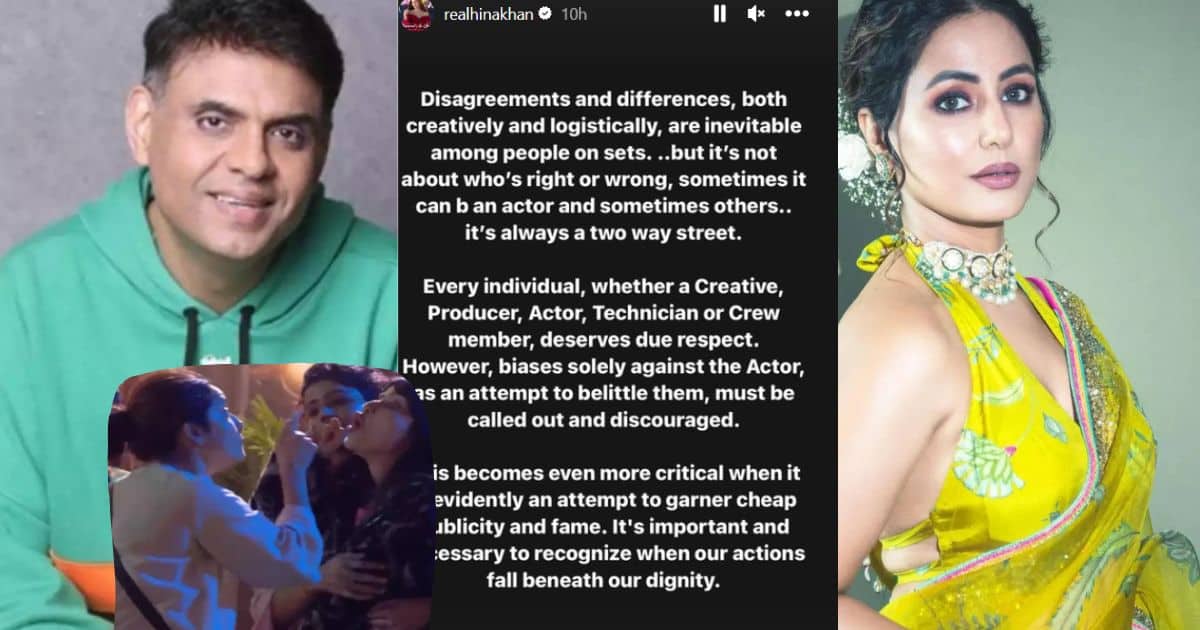
Task: Open the inset image of people arguing
Action: coord(272,496)
